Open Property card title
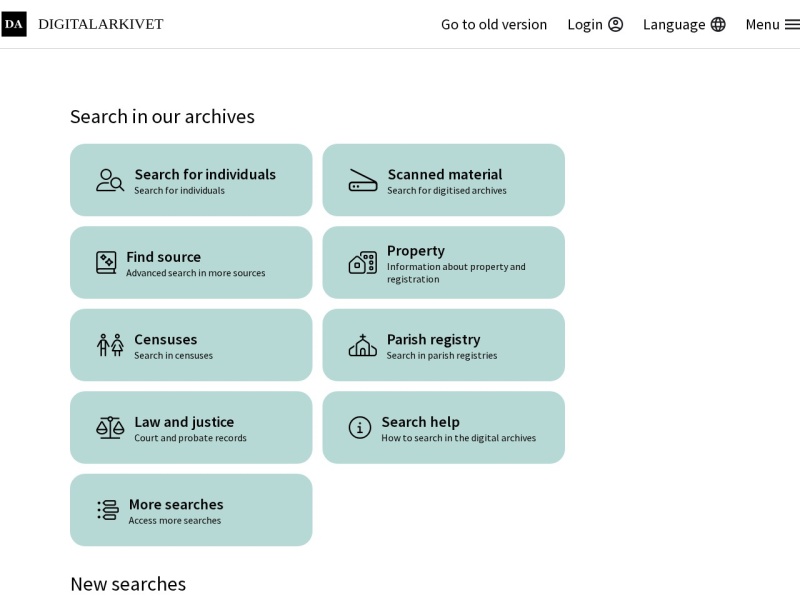The width and height of the screenshot is (800, 600). tap(416, 251)
